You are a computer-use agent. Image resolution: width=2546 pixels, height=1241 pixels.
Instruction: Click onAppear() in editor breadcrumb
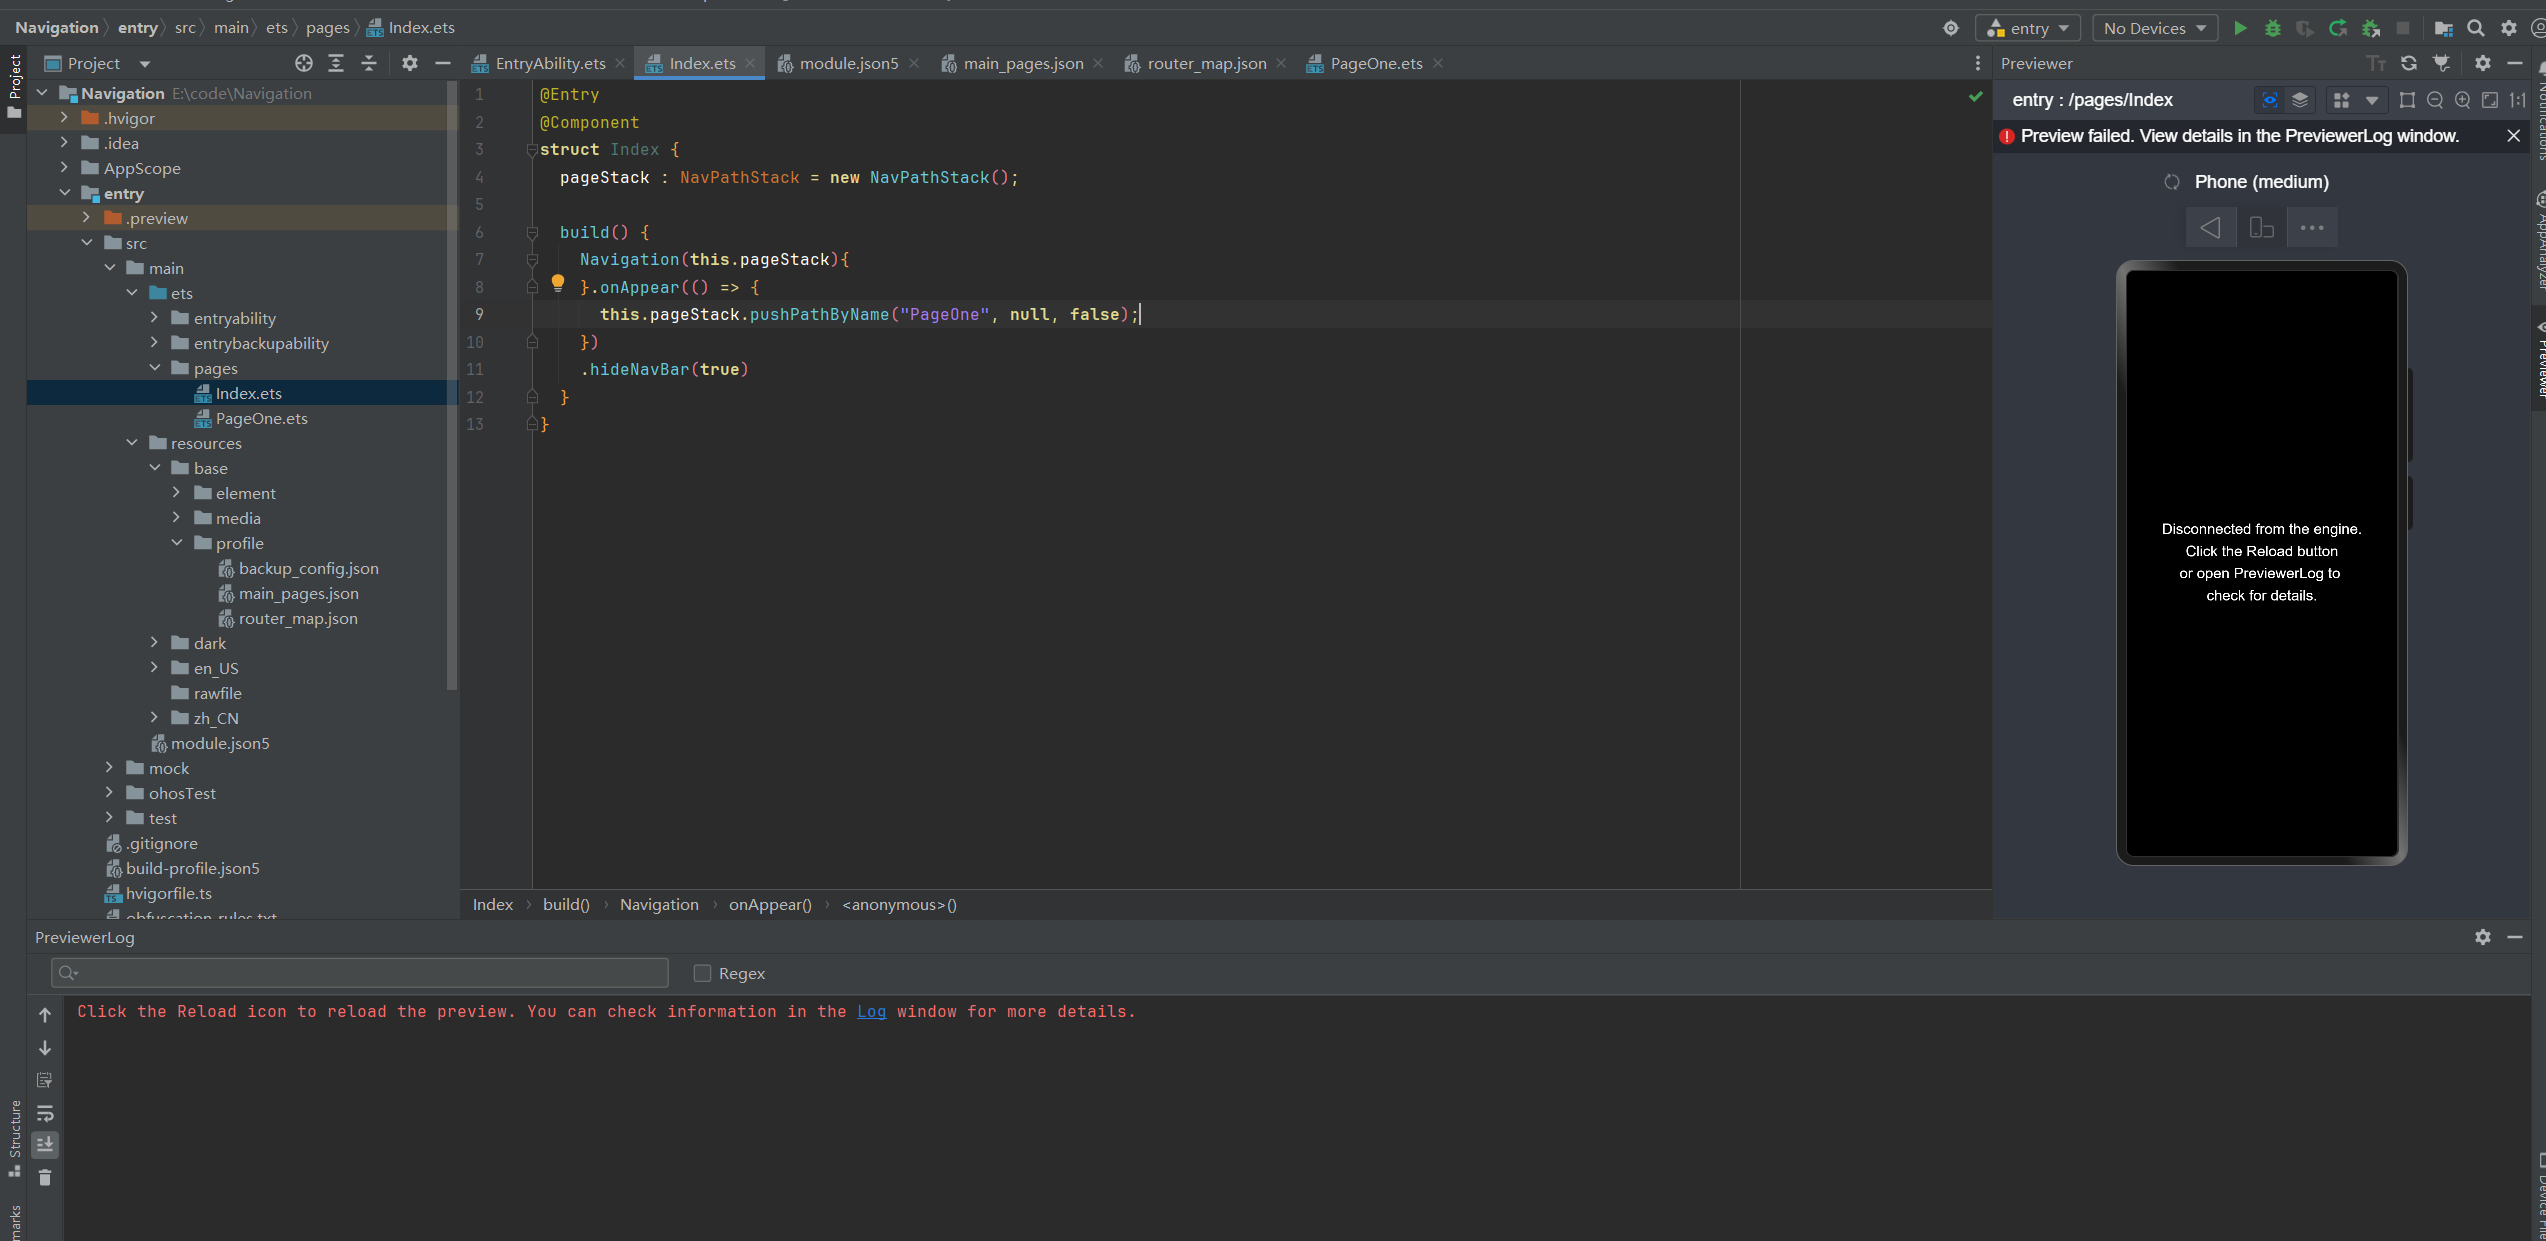[x=770, y=905]
